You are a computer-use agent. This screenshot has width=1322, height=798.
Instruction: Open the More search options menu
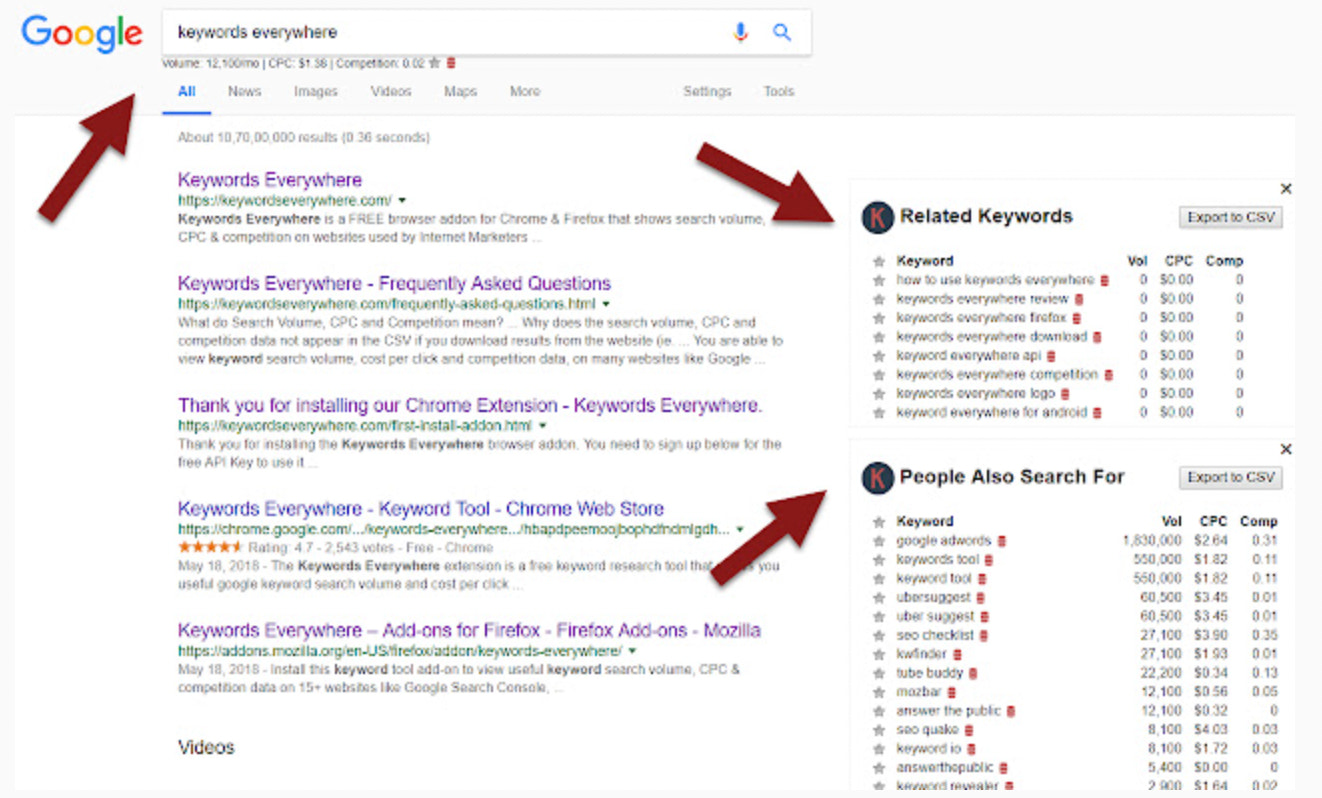tap(524, 91)
